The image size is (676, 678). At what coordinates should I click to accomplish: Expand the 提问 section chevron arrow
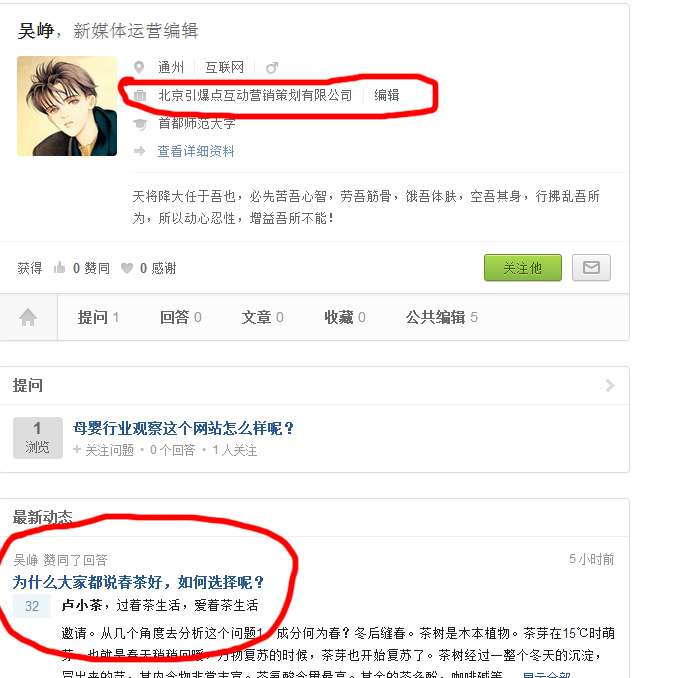[x=610, y=385]
